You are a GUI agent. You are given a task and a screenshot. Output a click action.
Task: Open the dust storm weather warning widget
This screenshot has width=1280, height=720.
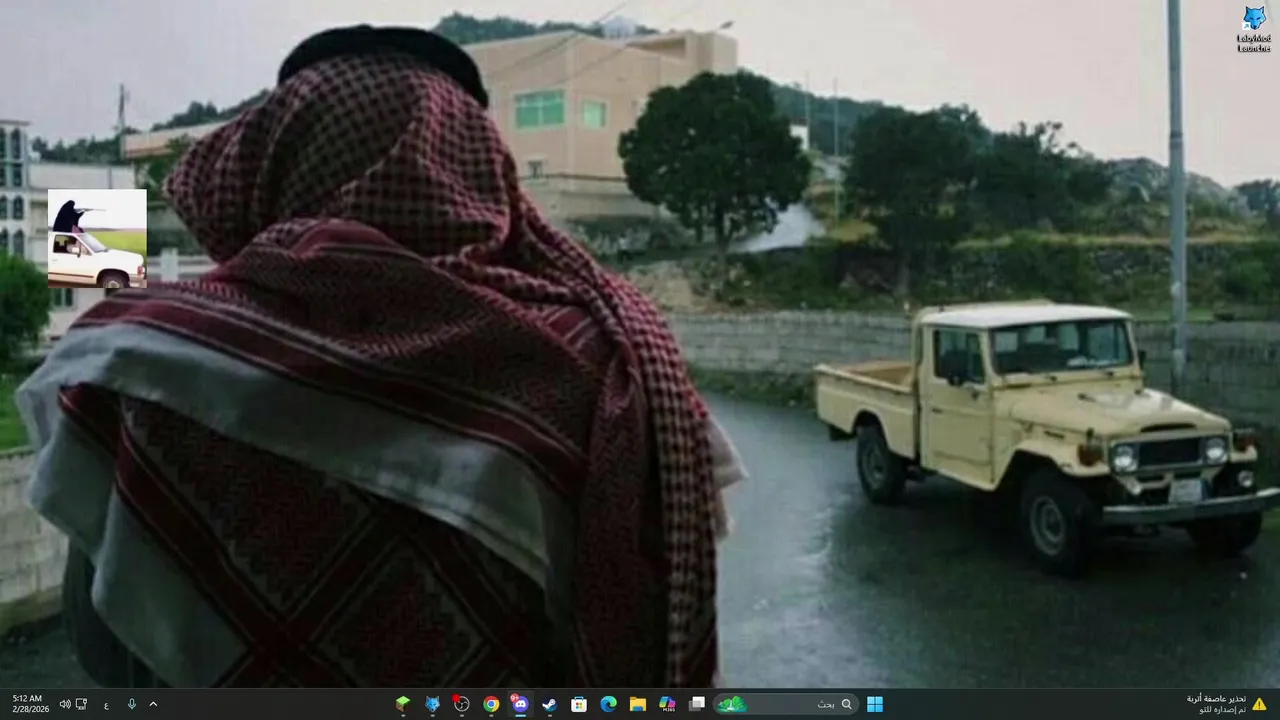(x=1224, y=704)
